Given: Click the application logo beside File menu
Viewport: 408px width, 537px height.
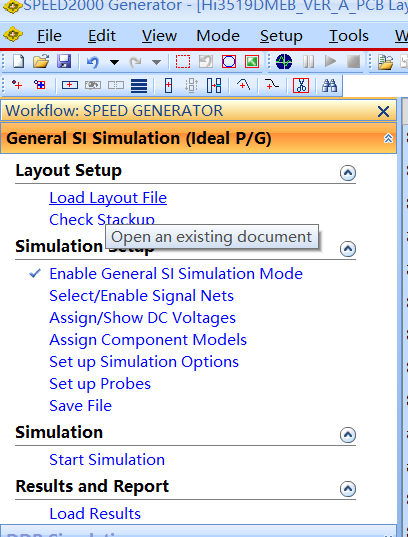Looking at the screenshot, I should (x=13, y=35).
